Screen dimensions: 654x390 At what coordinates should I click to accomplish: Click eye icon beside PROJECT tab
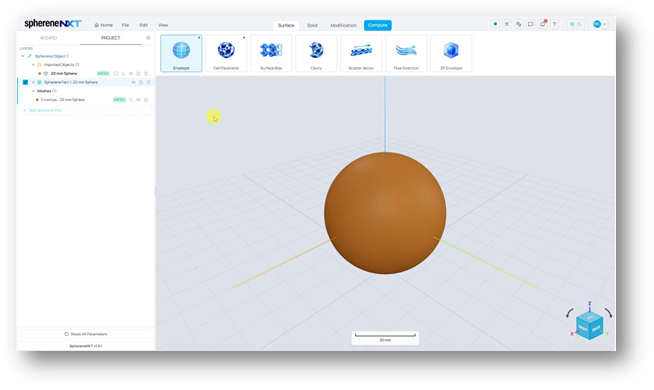[x=148, y=38]
